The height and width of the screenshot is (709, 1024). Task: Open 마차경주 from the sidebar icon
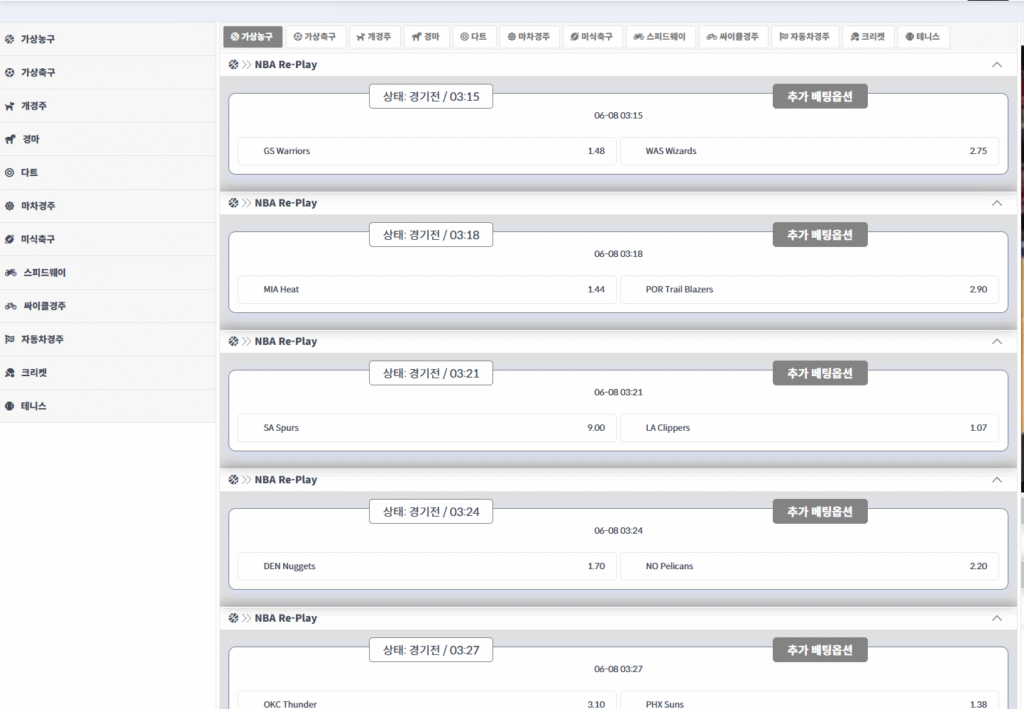tap(9, 206)
